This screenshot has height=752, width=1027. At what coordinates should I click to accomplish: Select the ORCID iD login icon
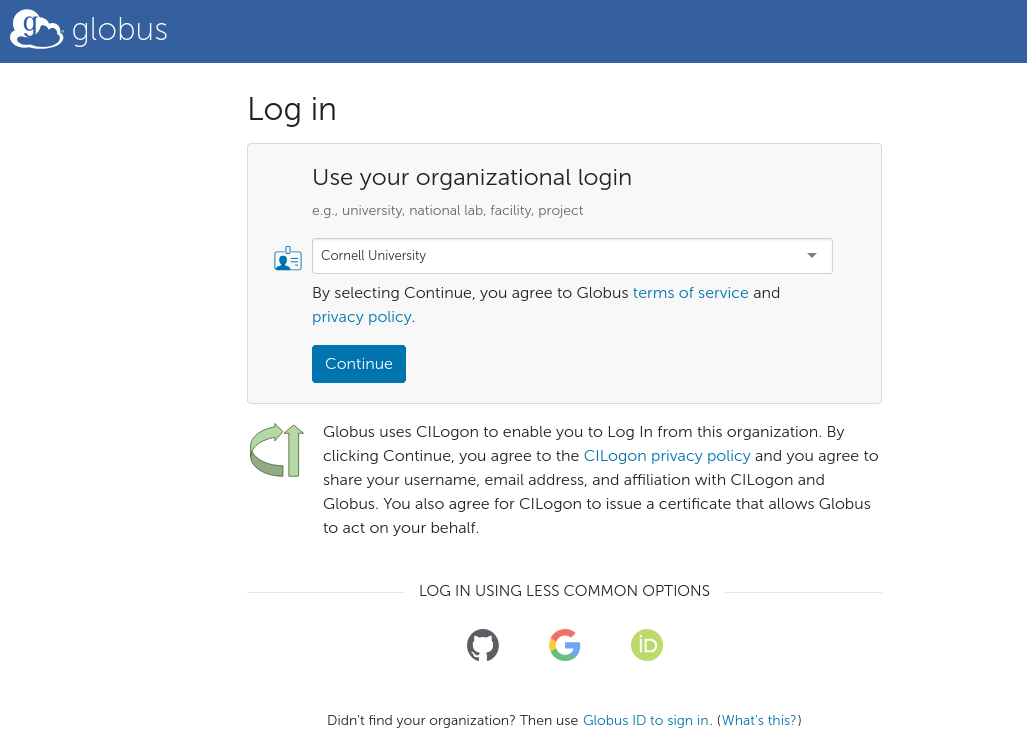pyautogui.click(x=646, y=645)
